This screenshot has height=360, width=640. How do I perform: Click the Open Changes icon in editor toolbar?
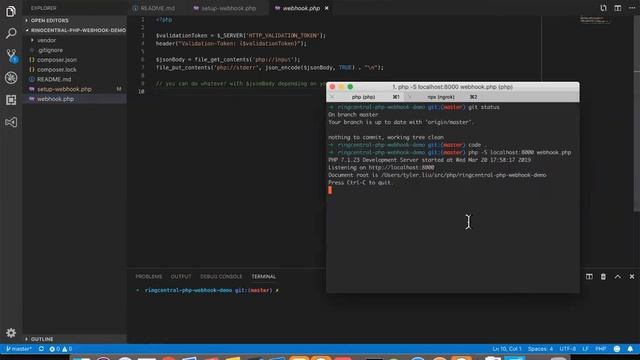(x=603, y=8)
